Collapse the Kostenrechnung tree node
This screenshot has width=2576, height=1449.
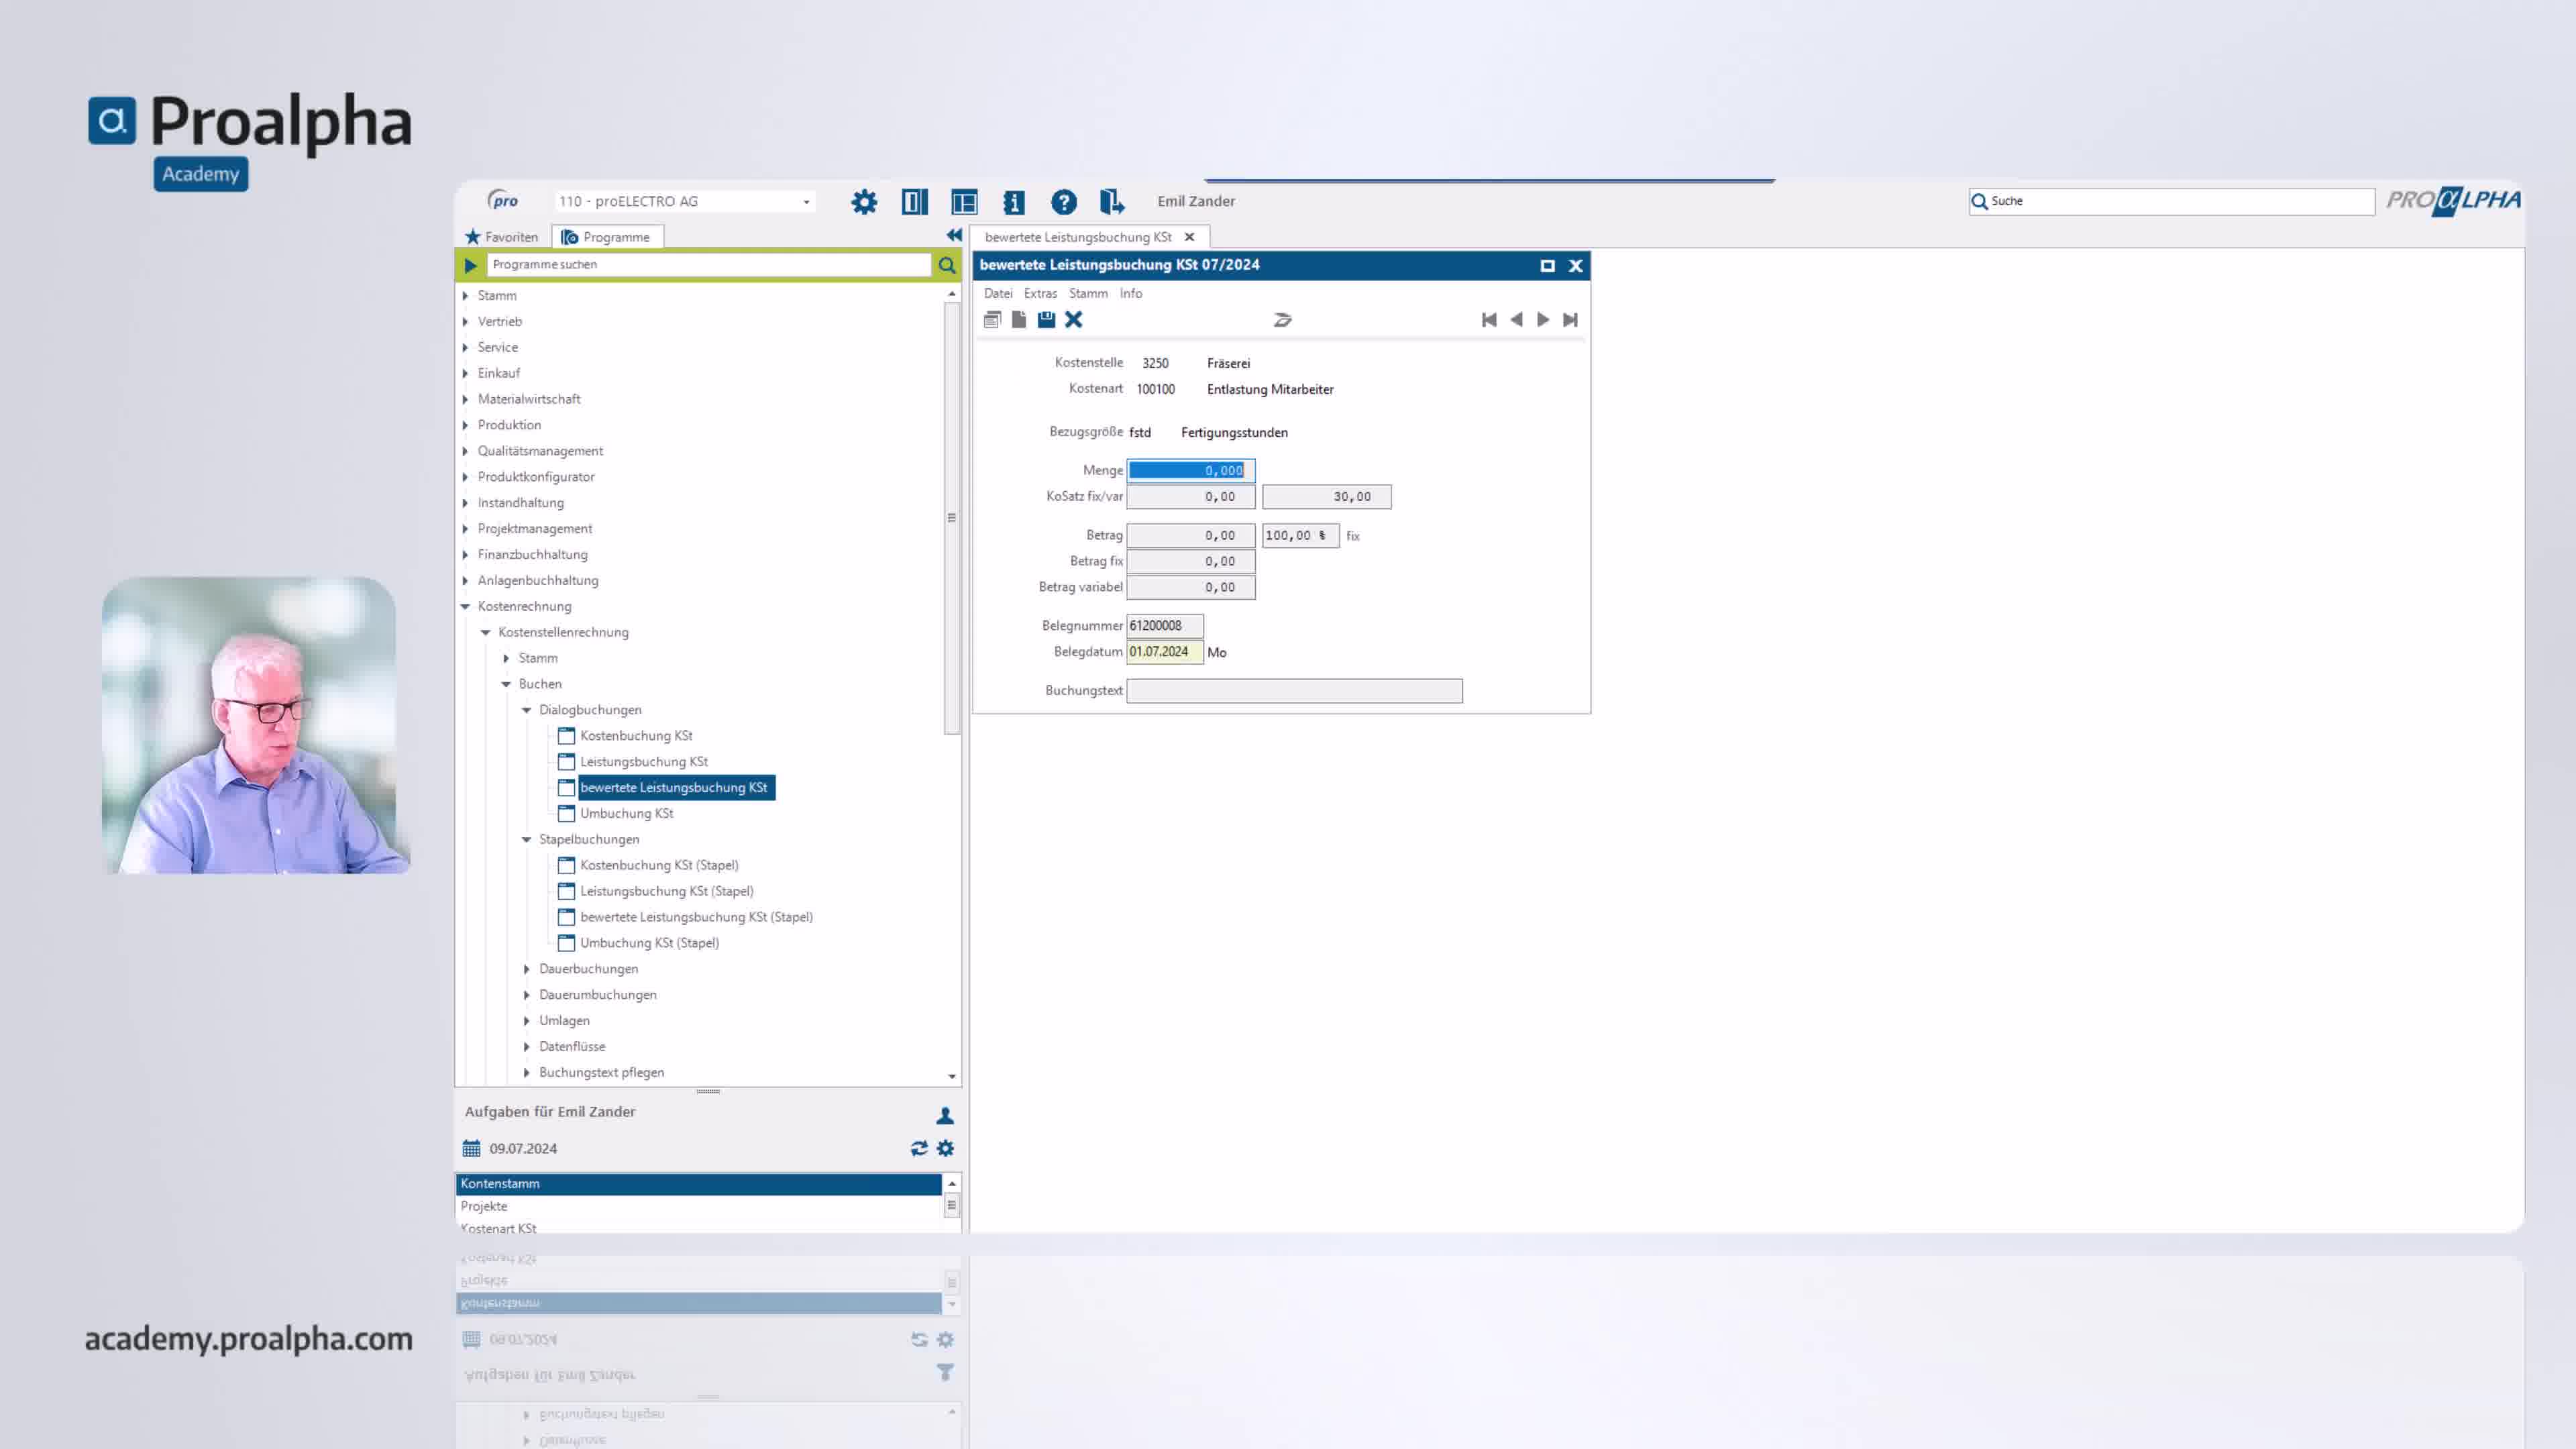[465, 606]
